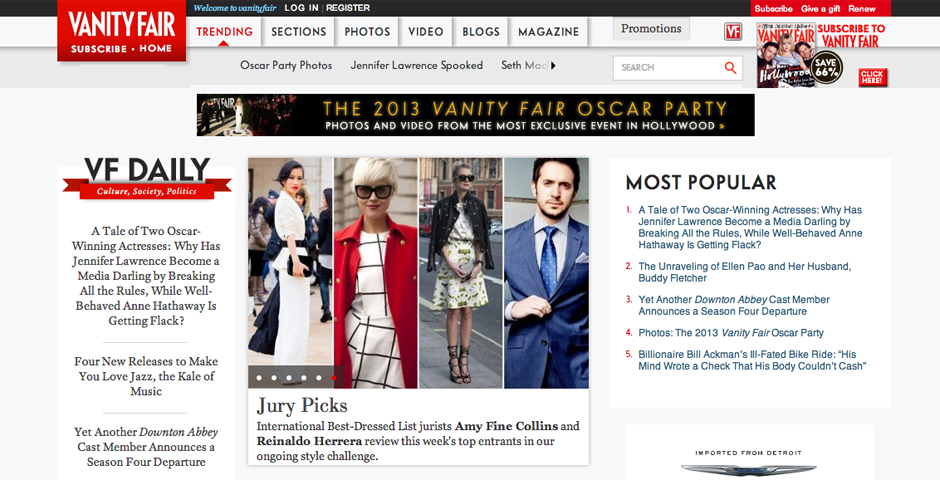
Task: Click Reinaldo Herrera name
Action: coord(309,441)
